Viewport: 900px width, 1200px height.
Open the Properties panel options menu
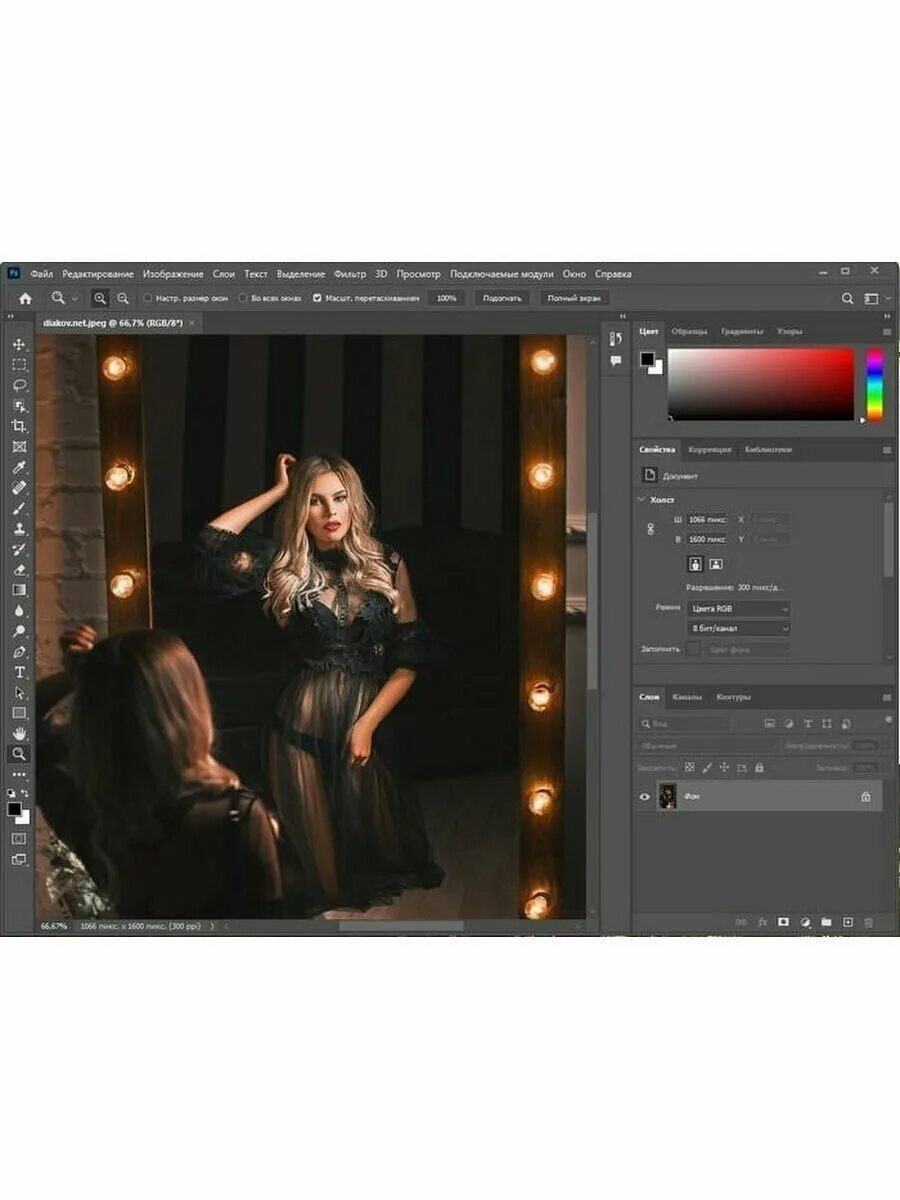(886, 450)
